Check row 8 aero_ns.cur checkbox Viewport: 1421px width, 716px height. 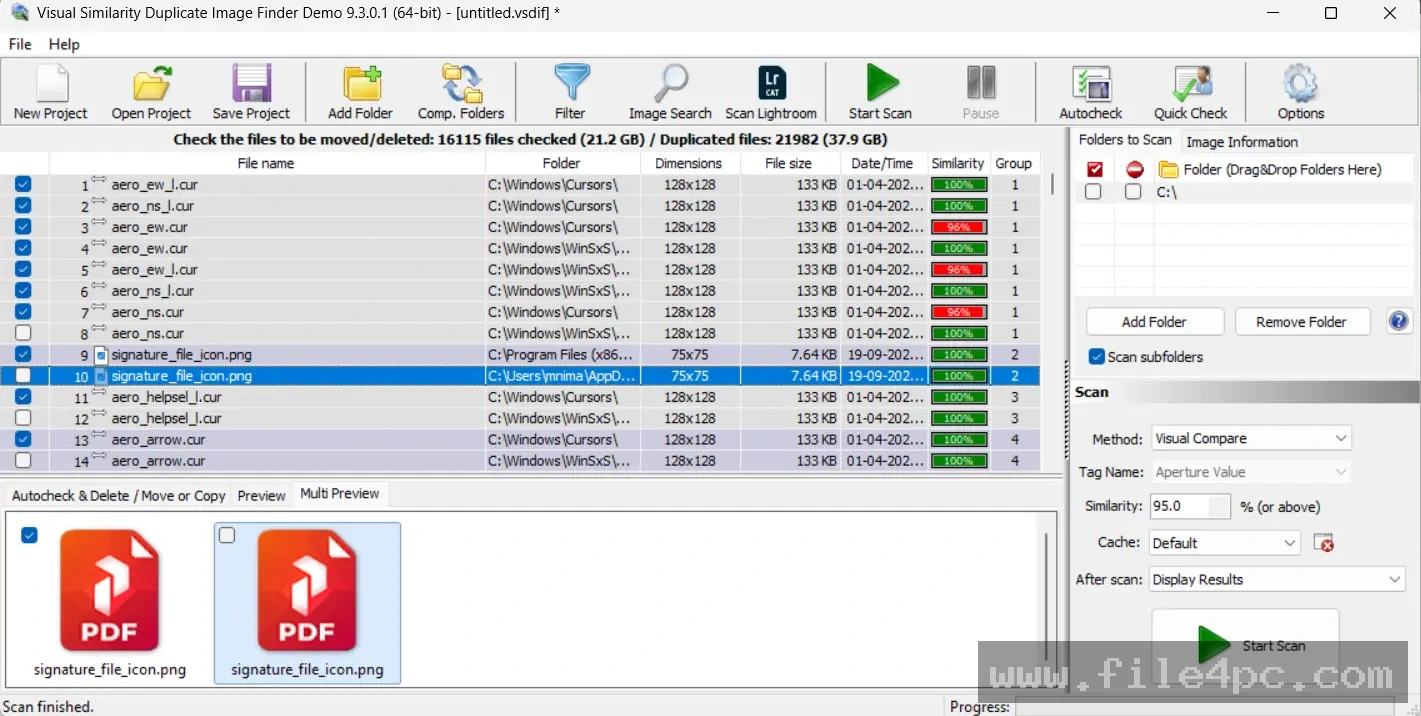point(23,333)
